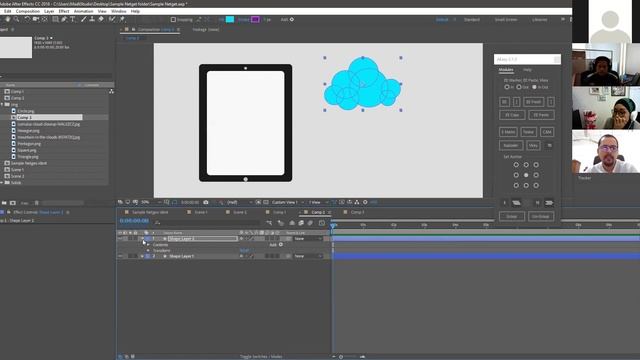Click the Composition Mini-Flowchart icon in timeline
Image resolution: width=640 pixels, height=360 pixels.
269,223
